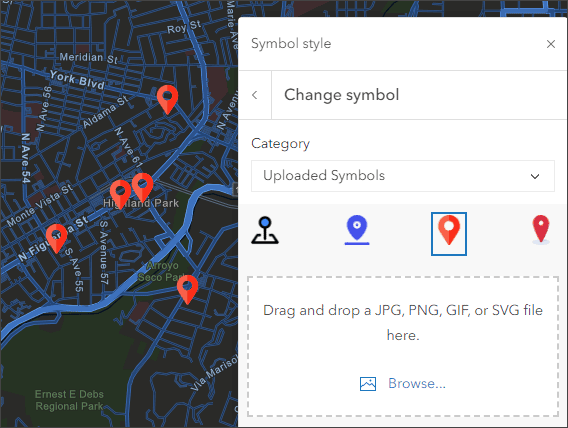Go back using the left chevron arrow

point(255,95)
